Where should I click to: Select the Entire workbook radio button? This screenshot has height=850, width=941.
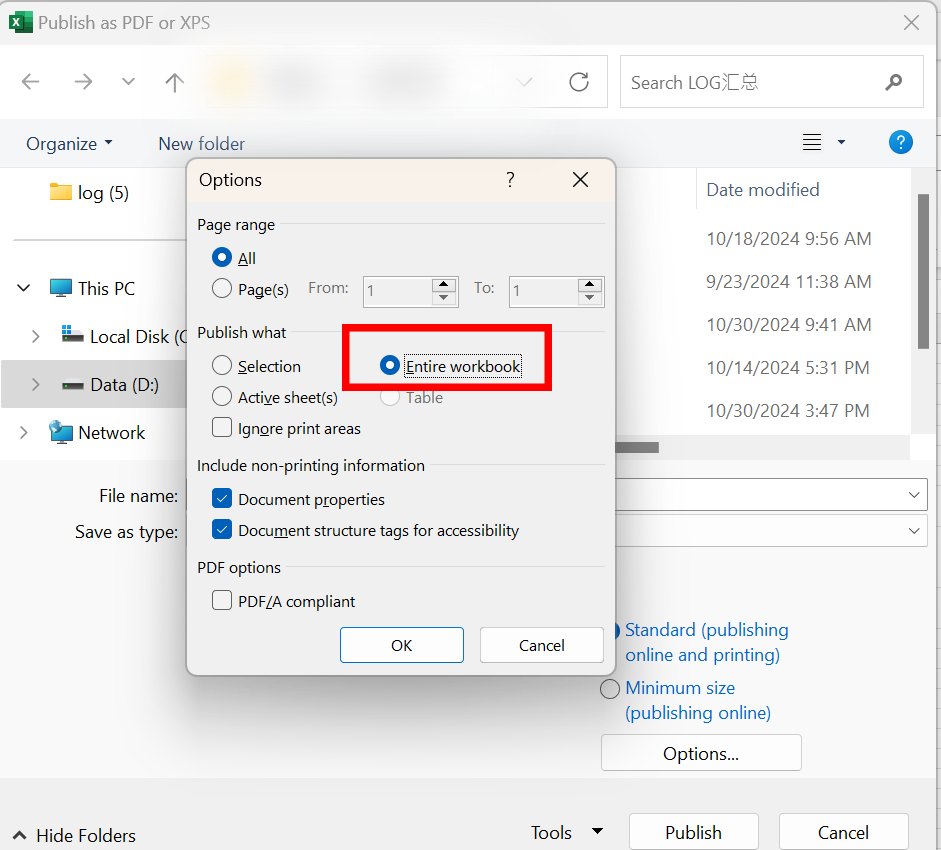coord(389,365)
